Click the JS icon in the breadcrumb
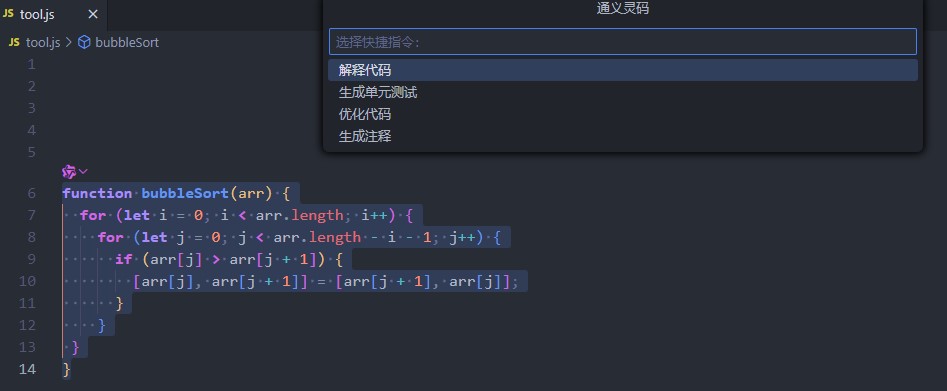947x391 pixels. pos(14,42)
